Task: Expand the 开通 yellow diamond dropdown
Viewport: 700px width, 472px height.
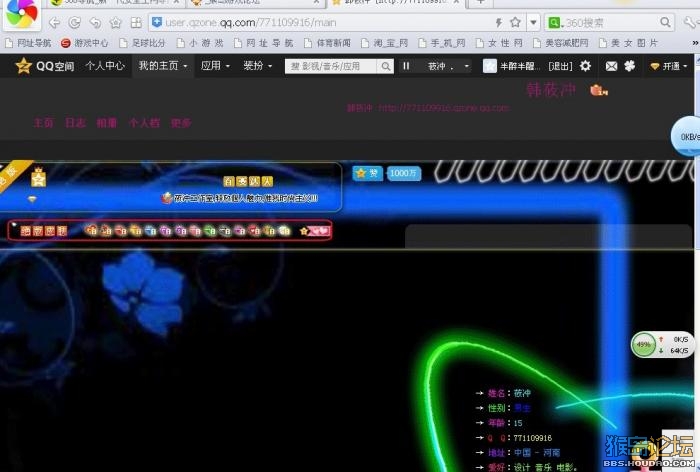Action: coord(669,66)
